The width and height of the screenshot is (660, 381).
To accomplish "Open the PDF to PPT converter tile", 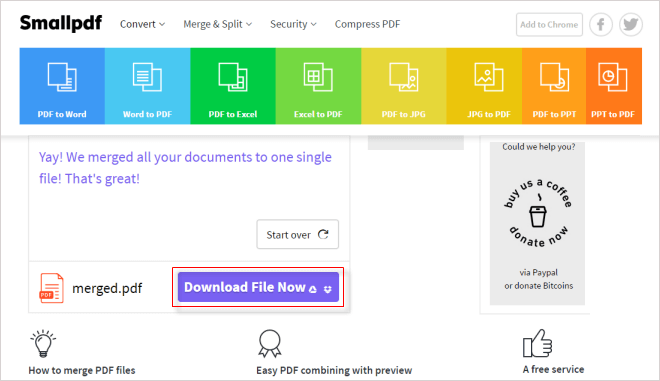I will [554, 86].
